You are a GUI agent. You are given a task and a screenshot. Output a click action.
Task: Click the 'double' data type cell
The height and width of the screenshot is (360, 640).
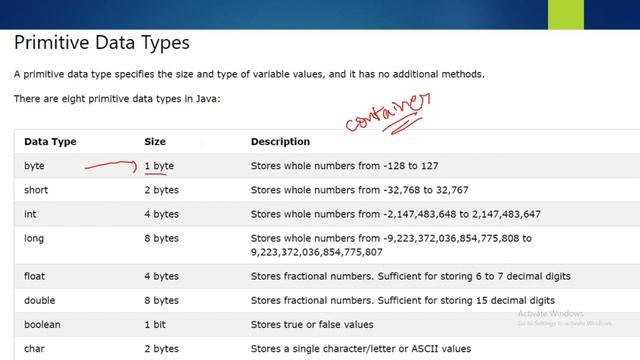pyautogui.click(x=40, y=300)
